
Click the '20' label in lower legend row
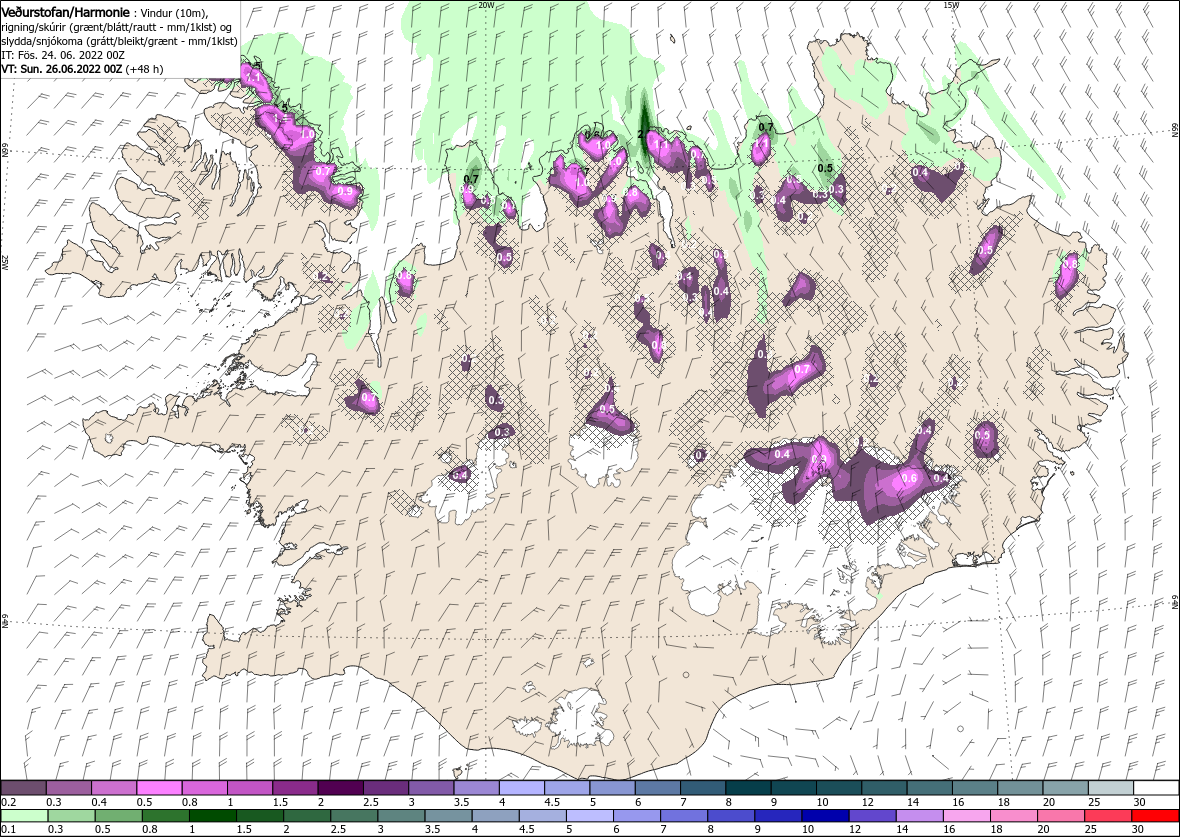[x=1043, y=829]
